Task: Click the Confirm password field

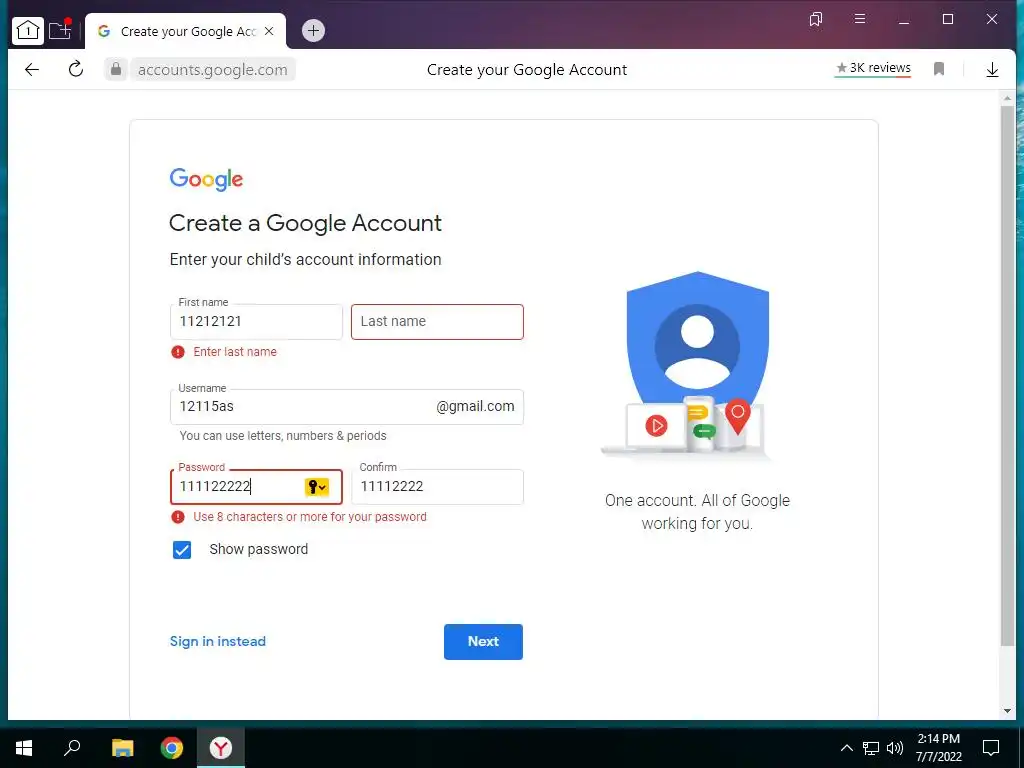Action: pos(437,487)
